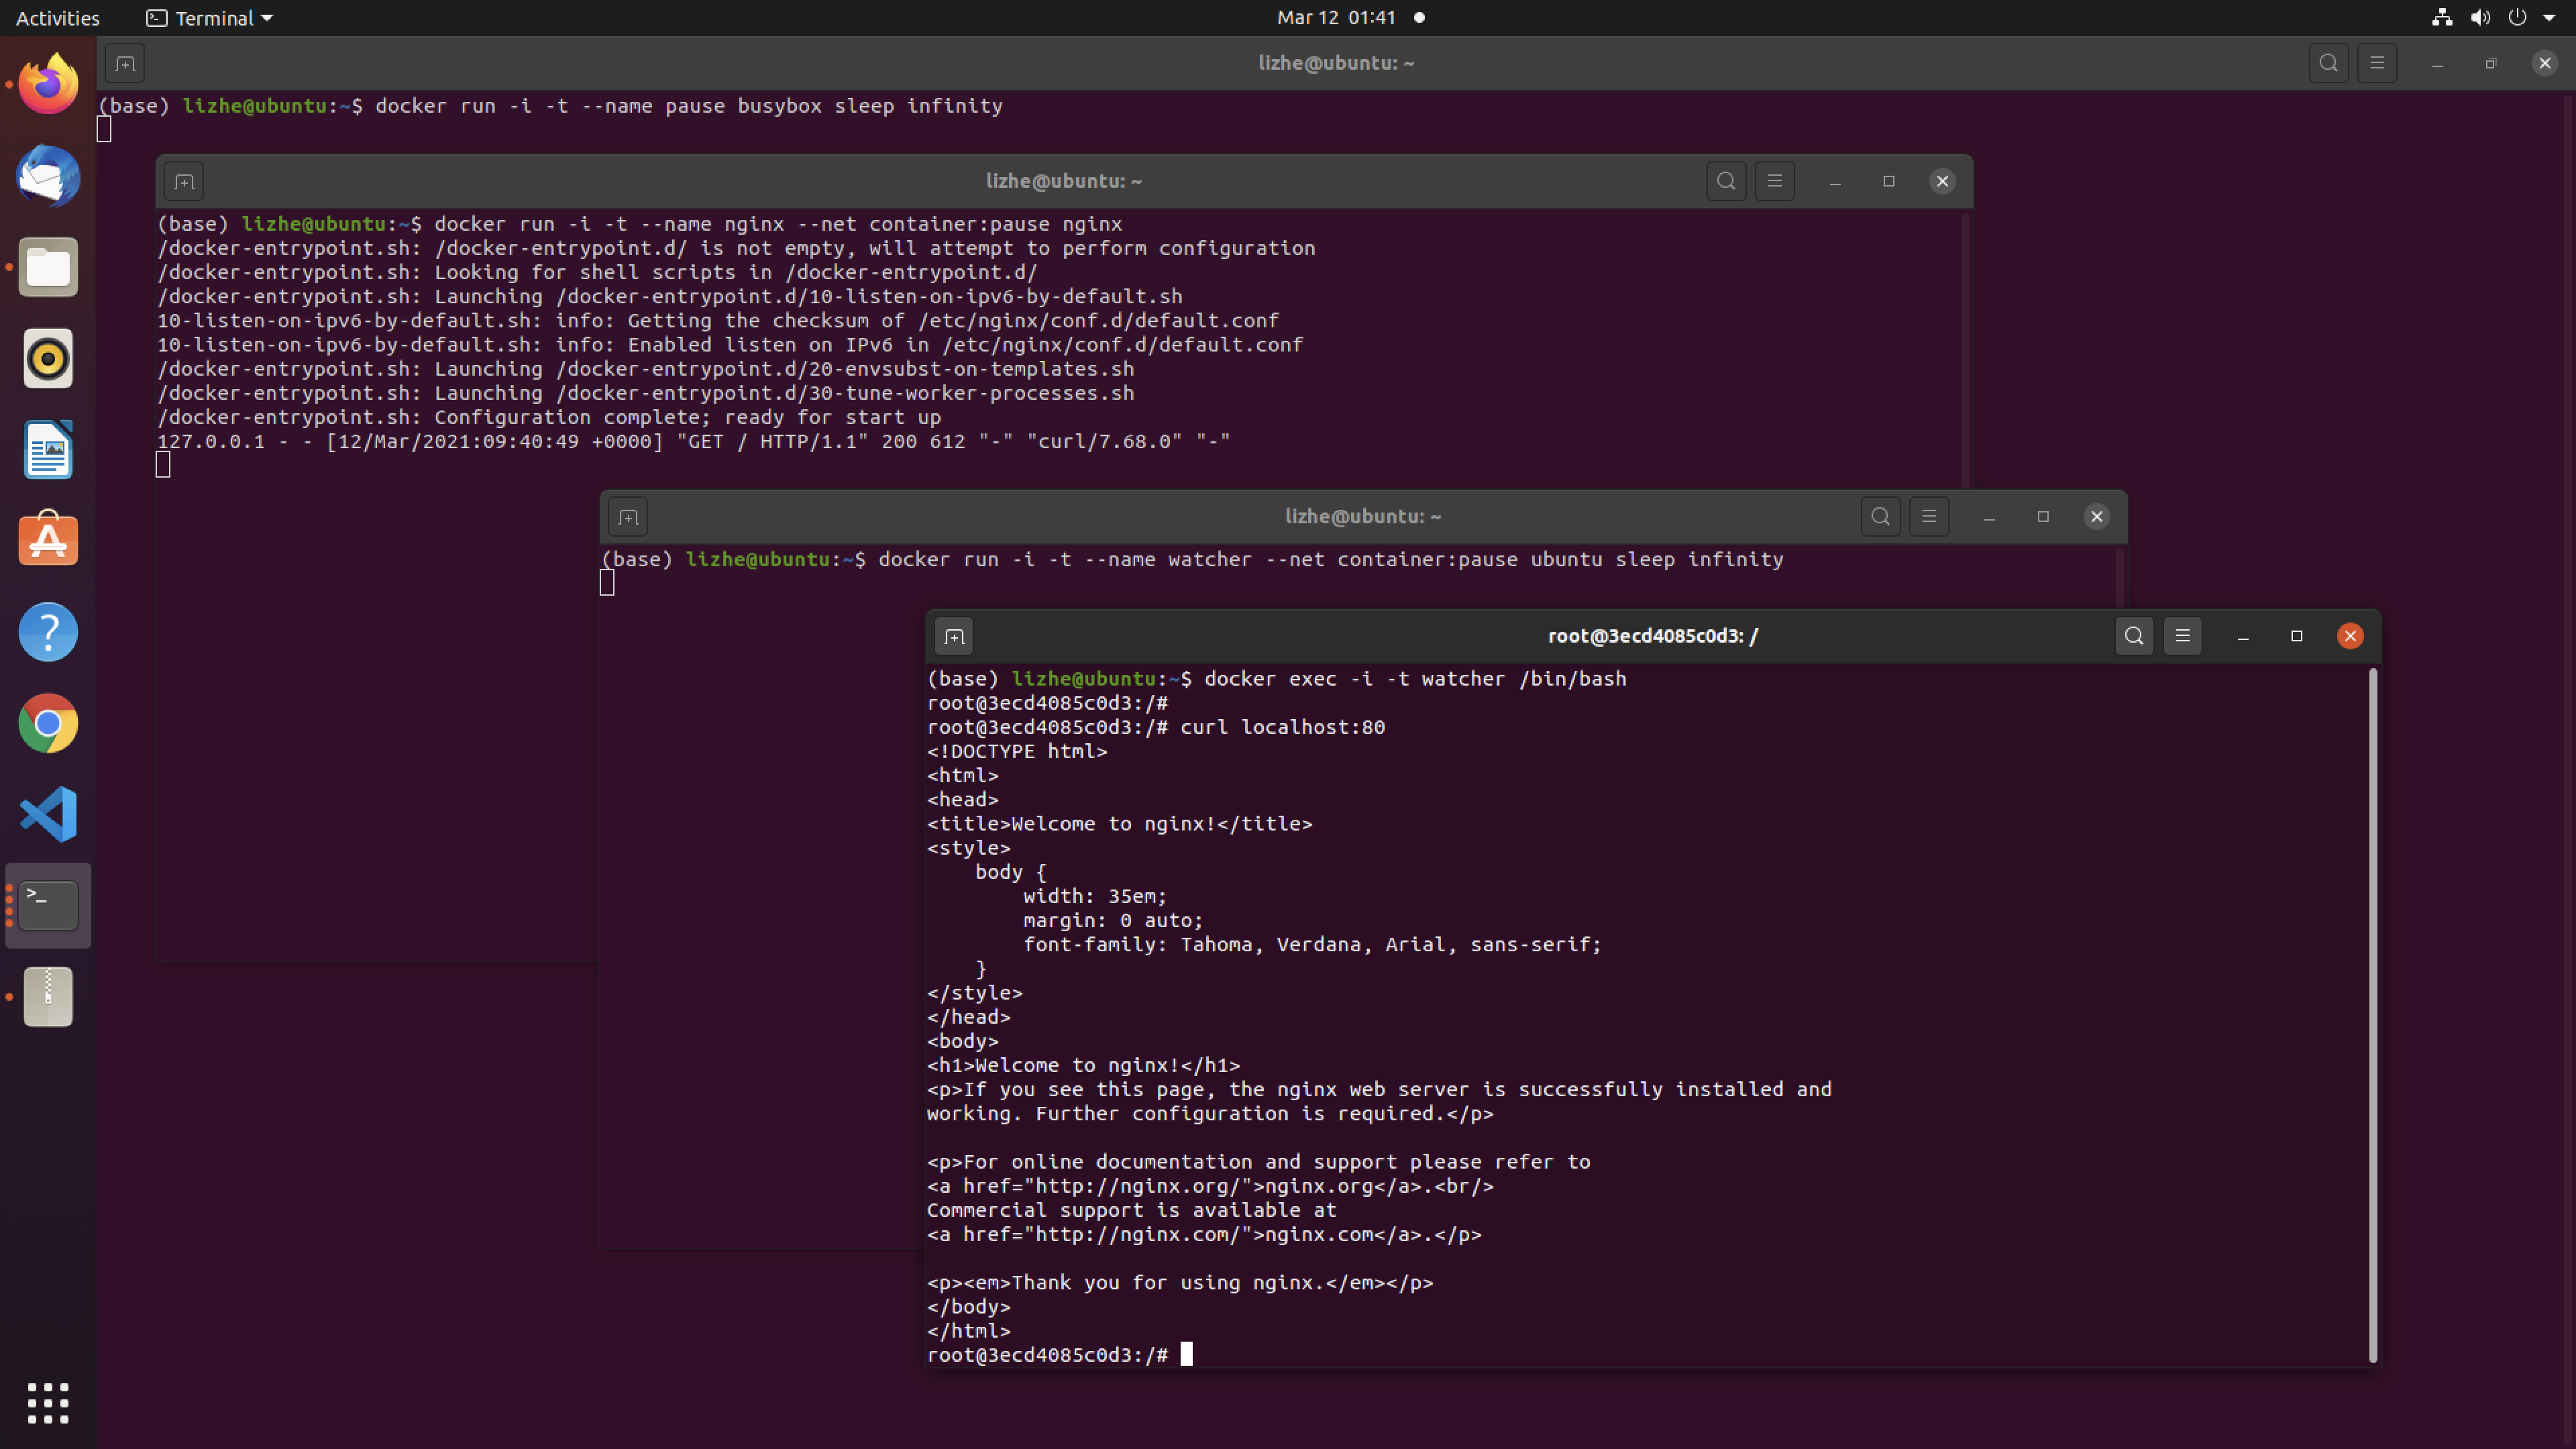Open the Terminal app menu dropdown
Image resolution: width=2576 pixels, height=1449 pixels.
pos(210,17)
